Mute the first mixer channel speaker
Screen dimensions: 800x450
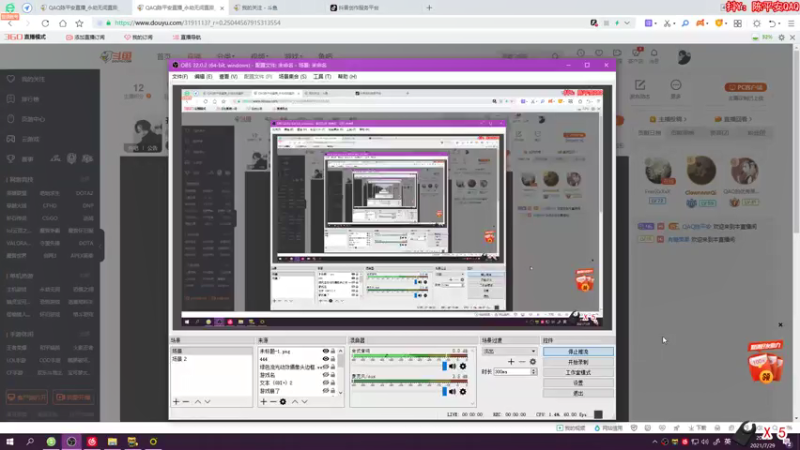tap(452, 366)
